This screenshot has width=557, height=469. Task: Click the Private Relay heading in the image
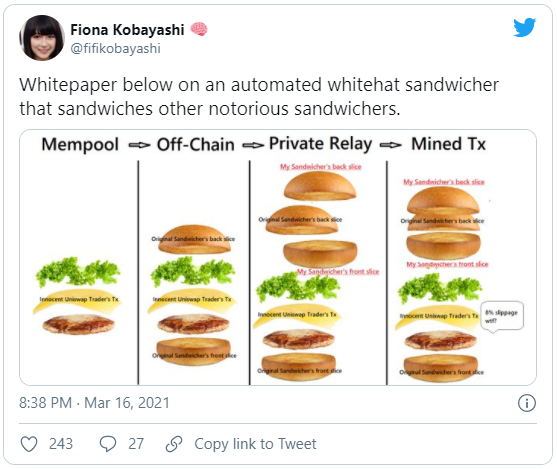[x=320, y=144]
